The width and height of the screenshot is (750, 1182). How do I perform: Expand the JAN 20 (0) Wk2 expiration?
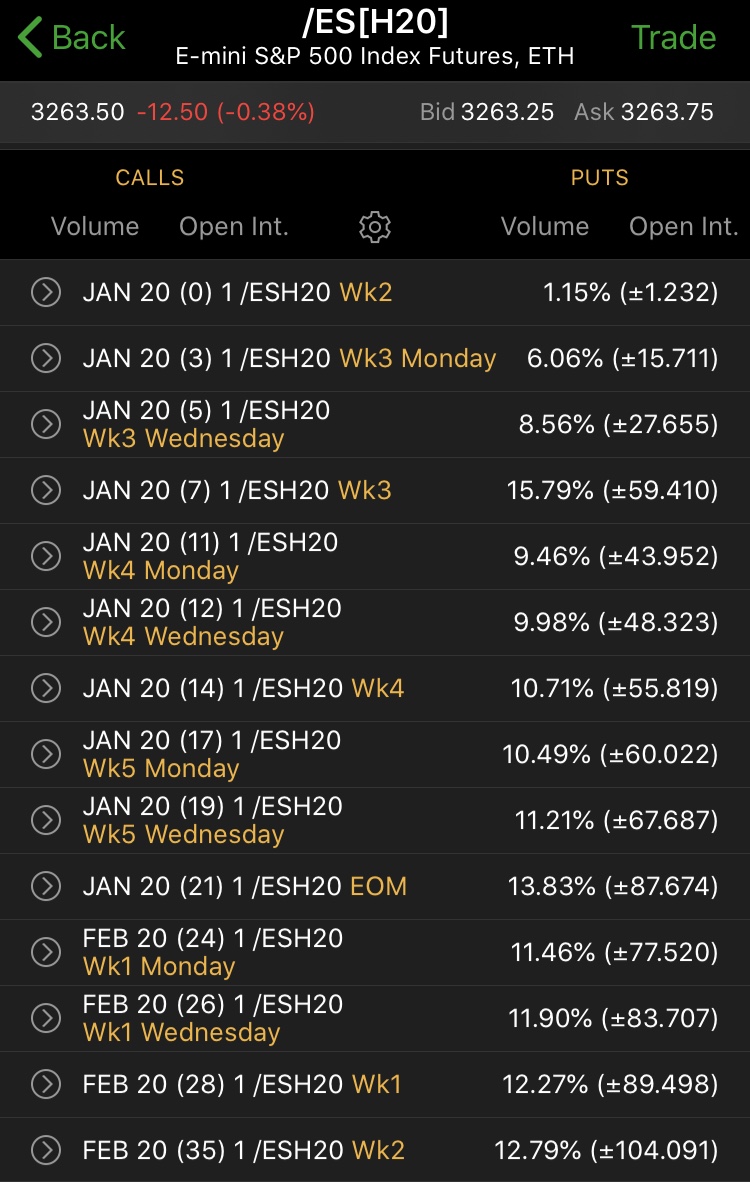click(x=46, y=292)
